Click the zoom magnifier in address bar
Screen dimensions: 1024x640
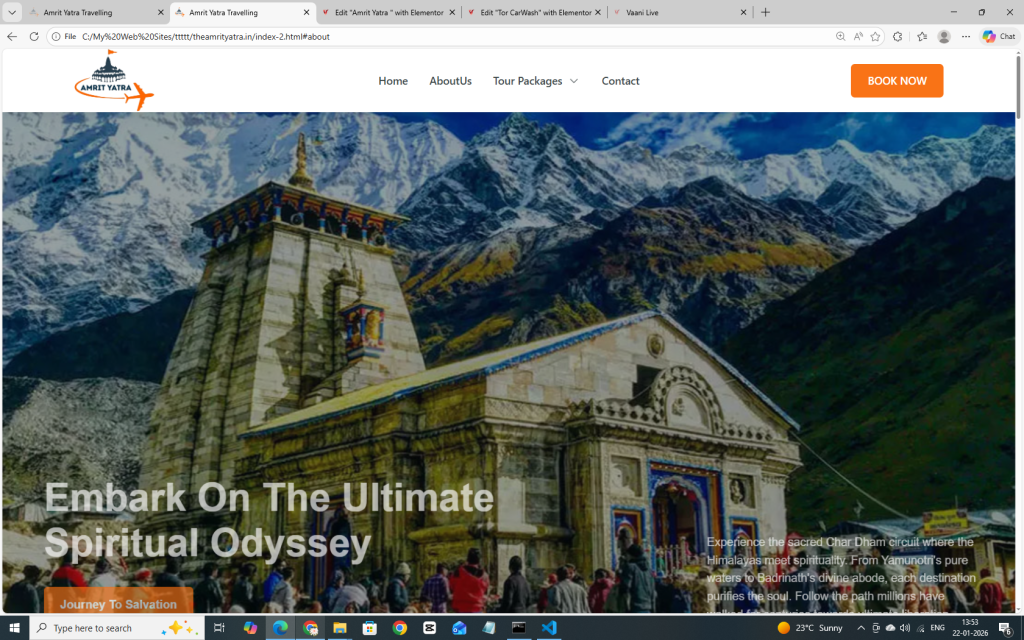(840, 36)
